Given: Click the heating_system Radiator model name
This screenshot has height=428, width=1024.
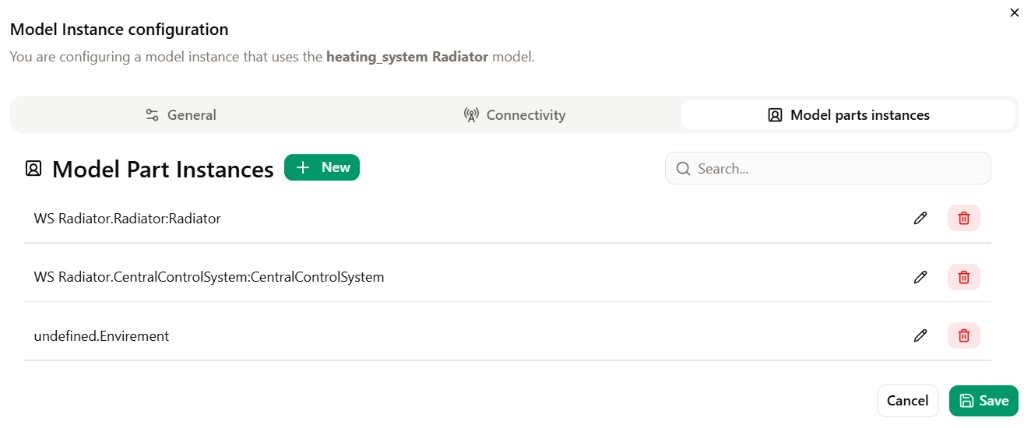Looking at the screenshot, I should [407, 57].
